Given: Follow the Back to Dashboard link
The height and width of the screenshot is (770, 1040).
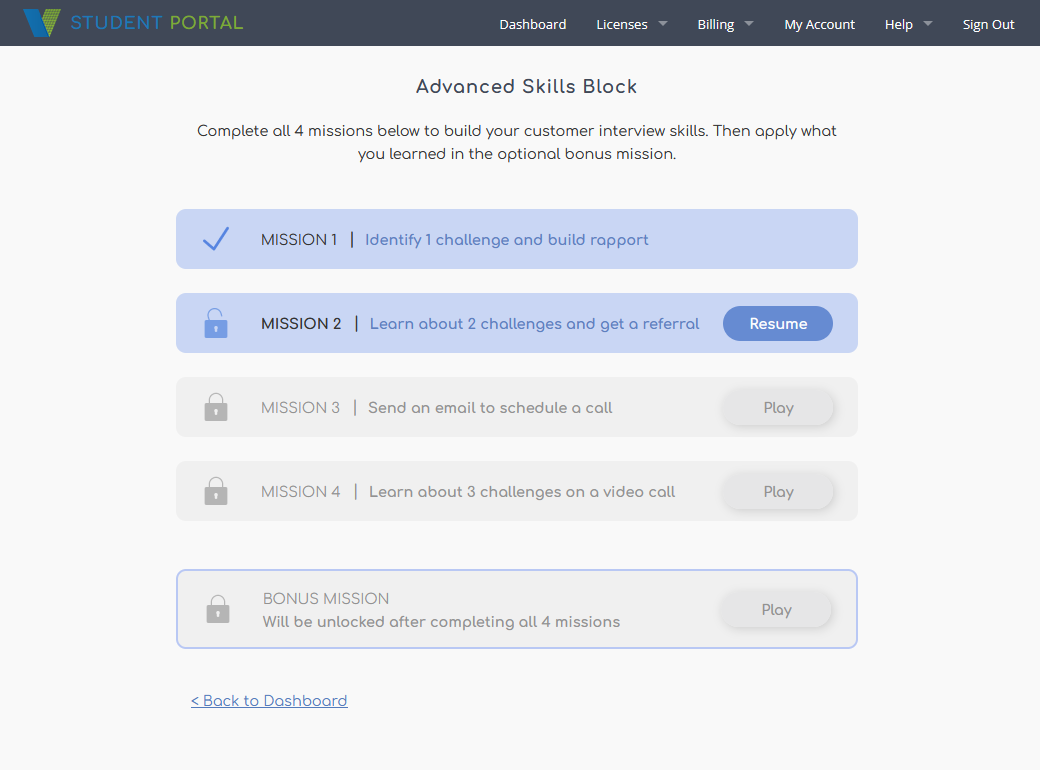Looking at the screenshot, I should (x=269, y=701).
